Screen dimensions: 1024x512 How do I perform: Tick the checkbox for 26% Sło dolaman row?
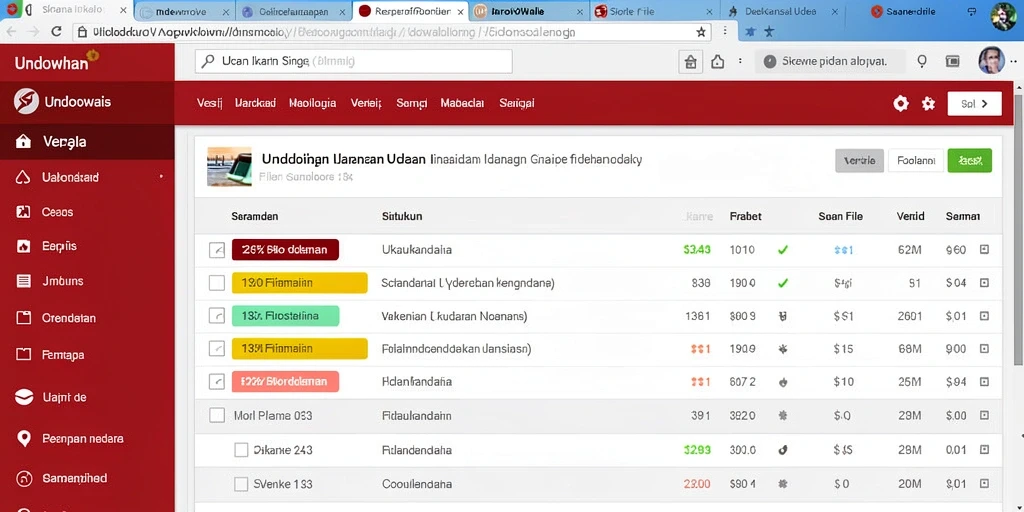click(217, 249)
